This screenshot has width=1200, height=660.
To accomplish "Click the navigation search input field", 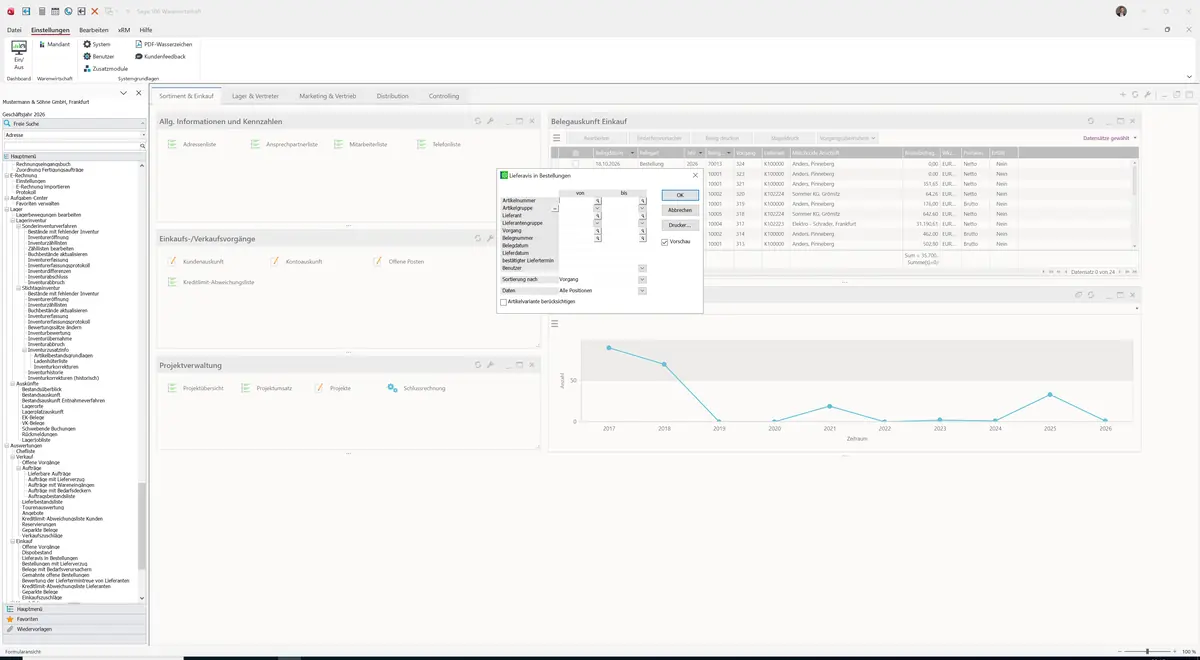I will point(72,146).
